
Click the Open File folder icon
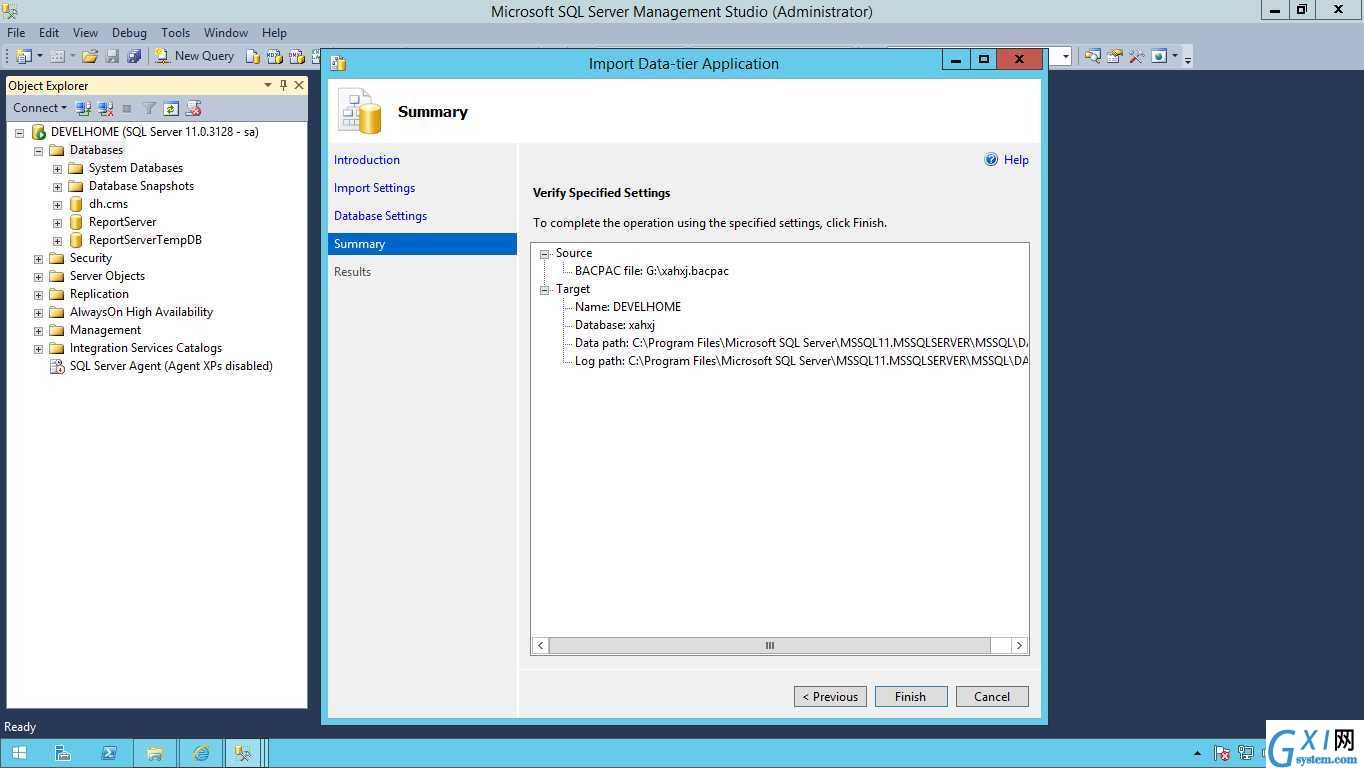(x=90, y=56)
